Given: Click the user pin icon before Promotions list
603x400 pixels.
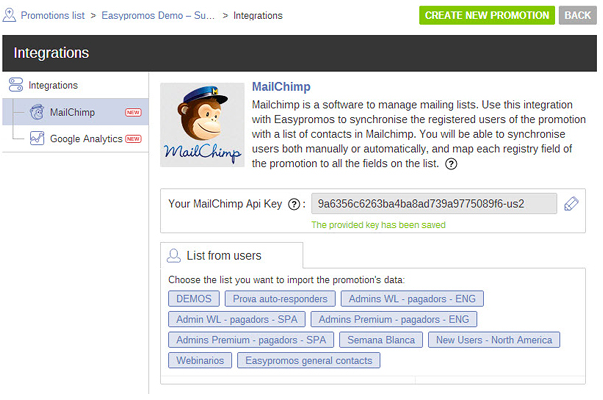Looking at the screenshot, I should pos(9,15).
